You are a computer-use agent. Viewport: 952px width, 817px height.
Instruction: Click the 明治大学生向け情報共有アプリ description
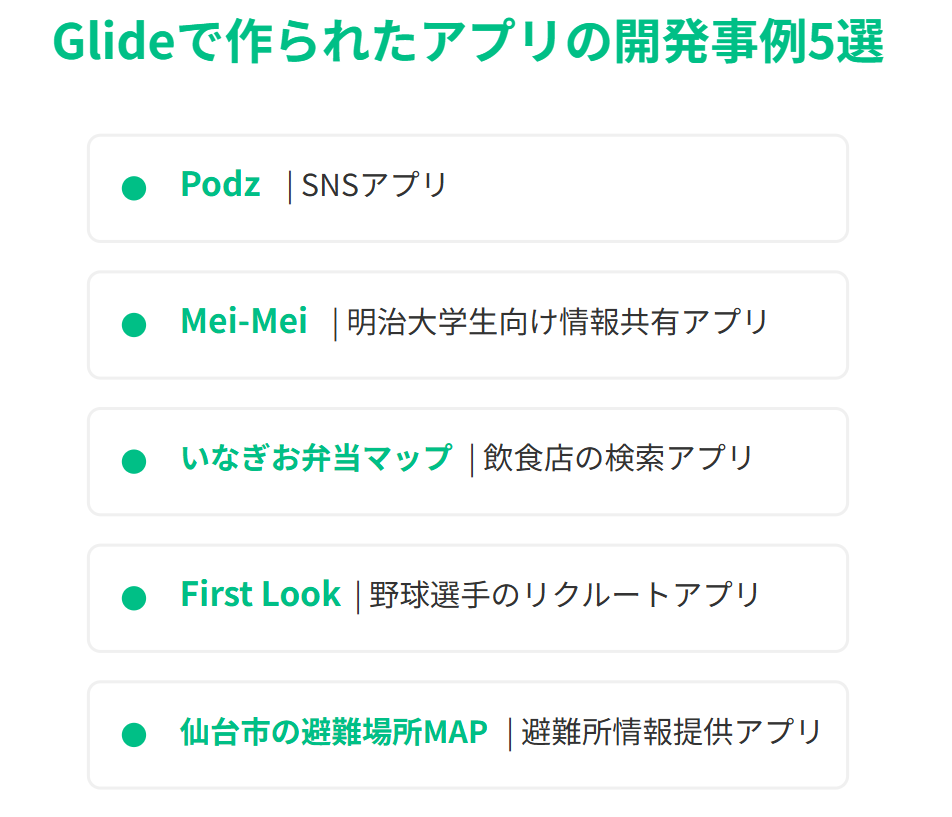point(557,322)
